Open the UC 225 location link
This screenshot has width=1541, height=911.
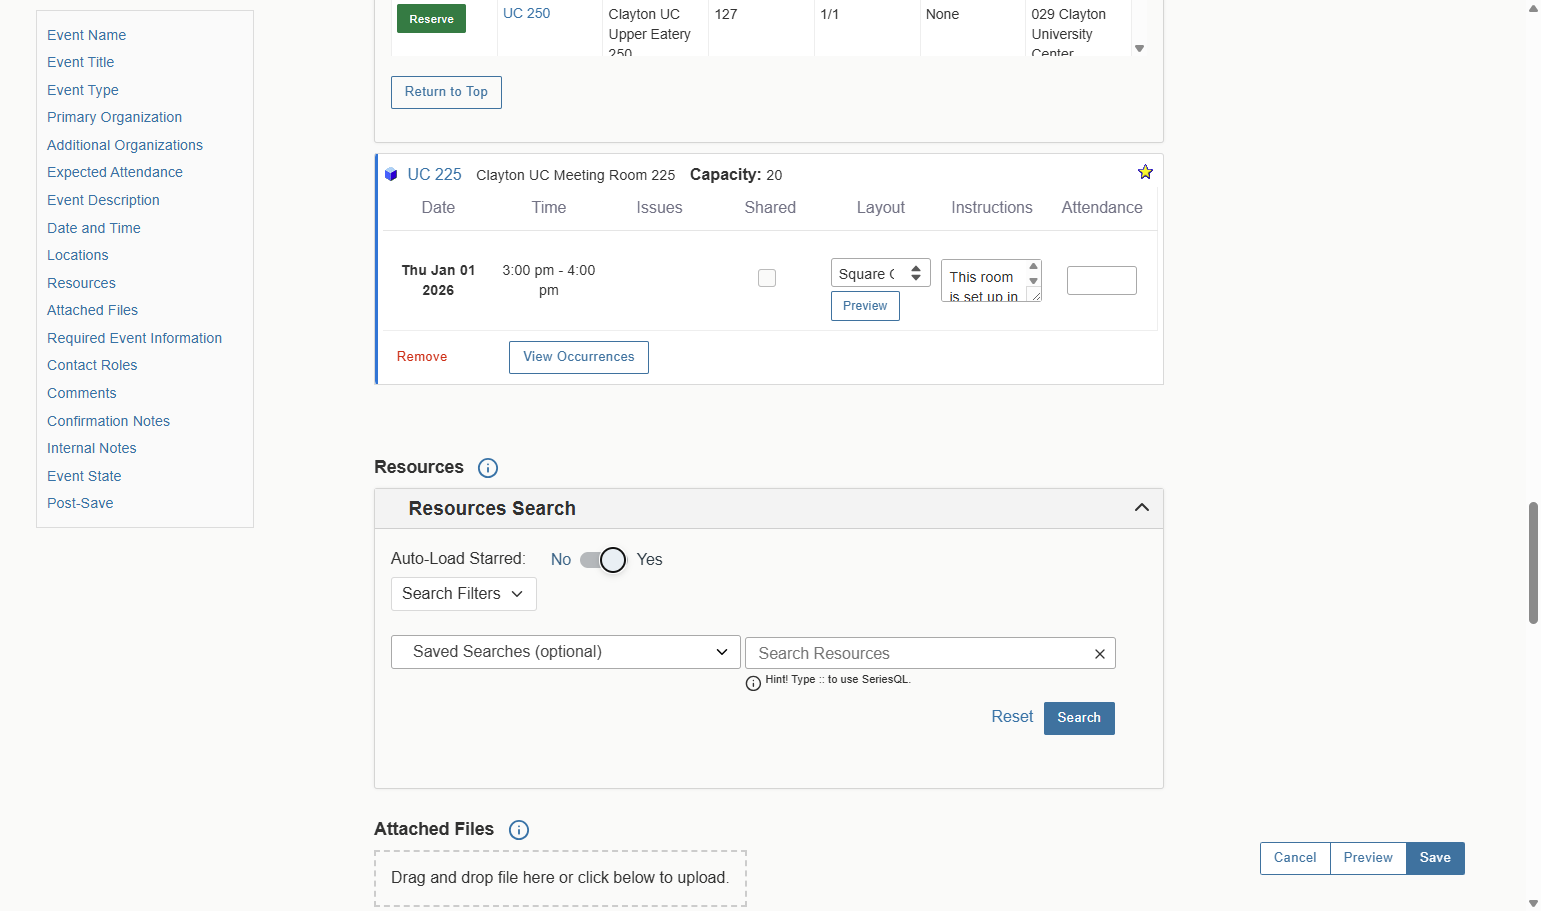click(434, 175)
